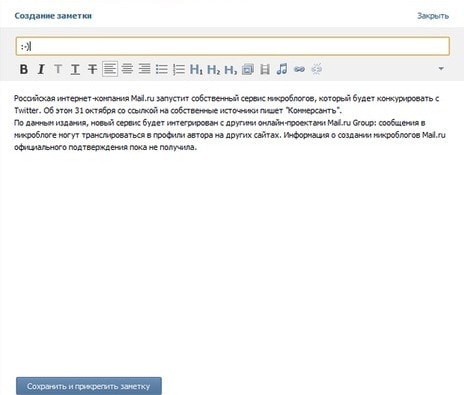Apply Heading 3 style
The width and height of the screenshot is (464, 395).
(231, 69)
